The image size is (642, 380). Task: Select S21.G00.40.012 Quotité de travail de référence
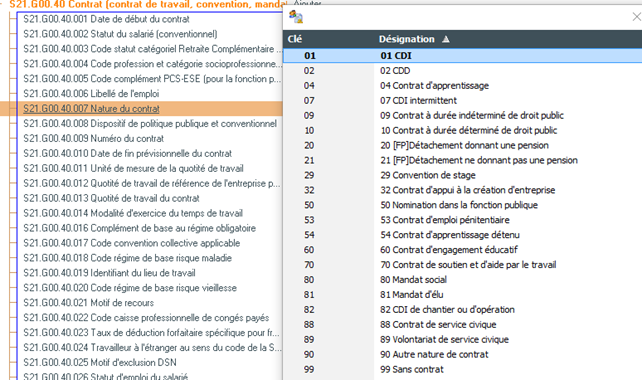point(151,183)
